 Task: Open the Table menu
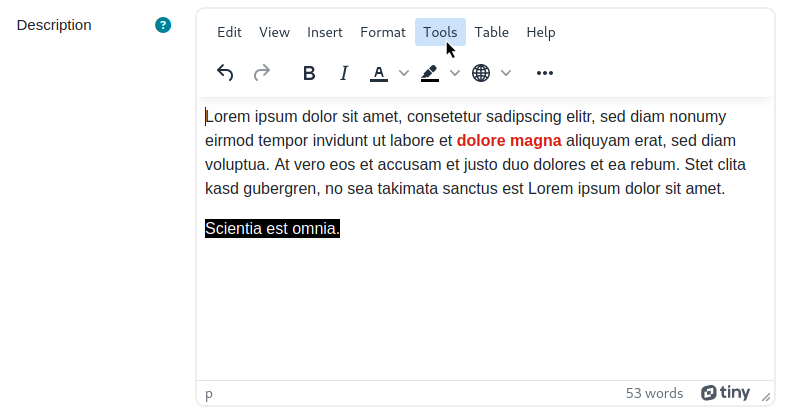[x=491, y=32]
